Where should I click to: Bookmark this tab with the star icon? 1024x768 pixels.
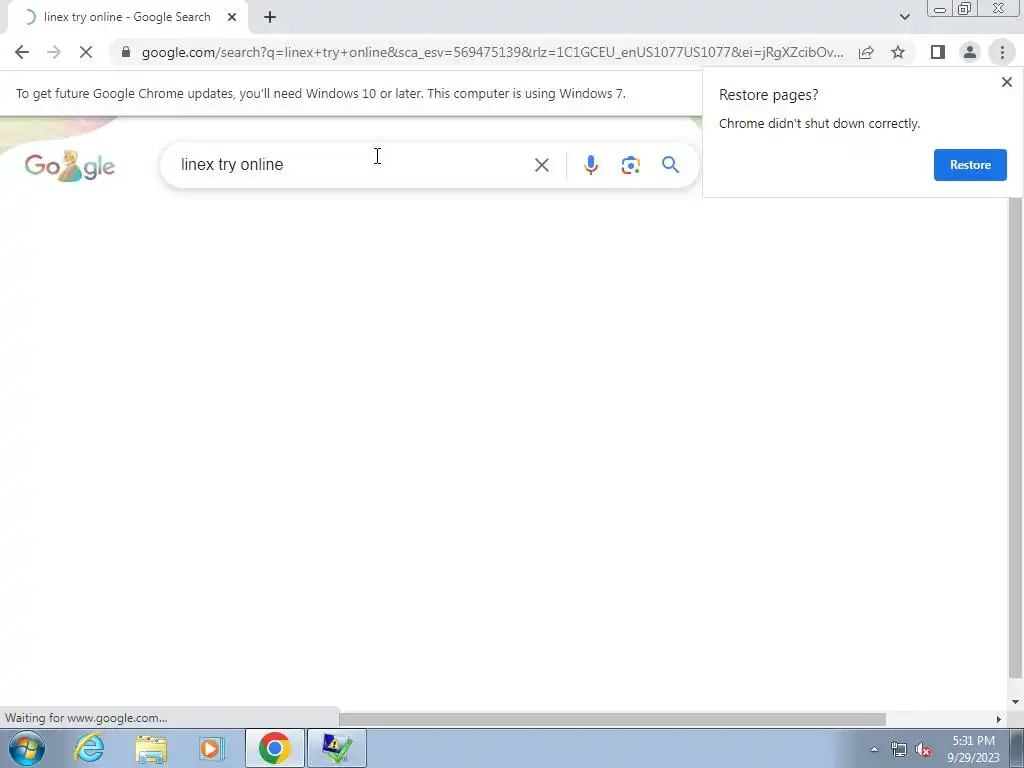(898, 52)
